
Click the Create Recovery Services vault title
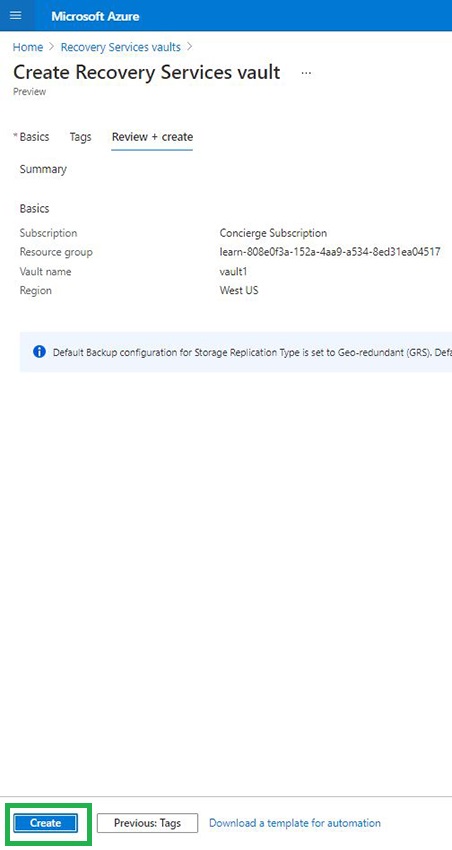(x=147, y=73)
